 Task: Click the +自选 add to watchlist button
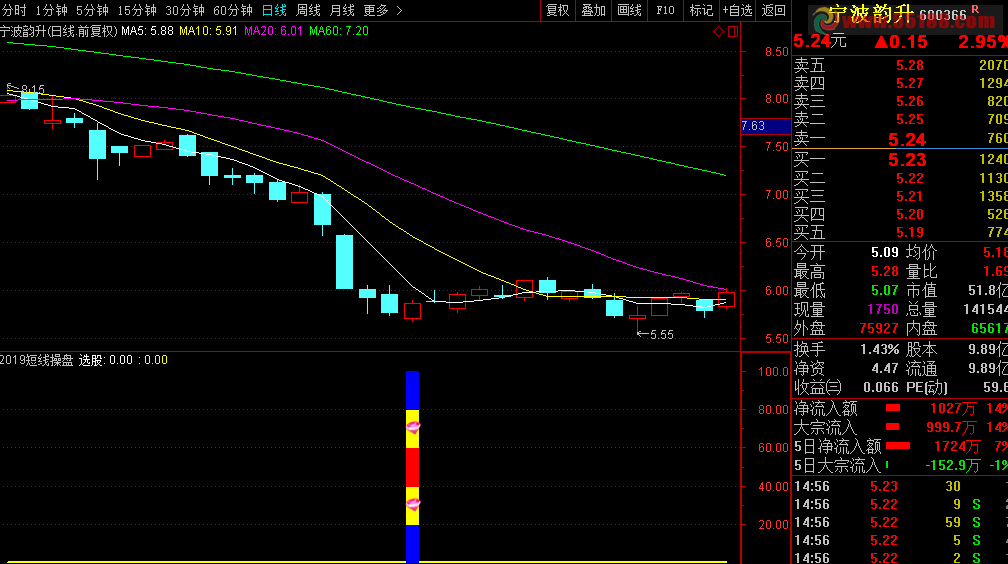coord(737,10)
